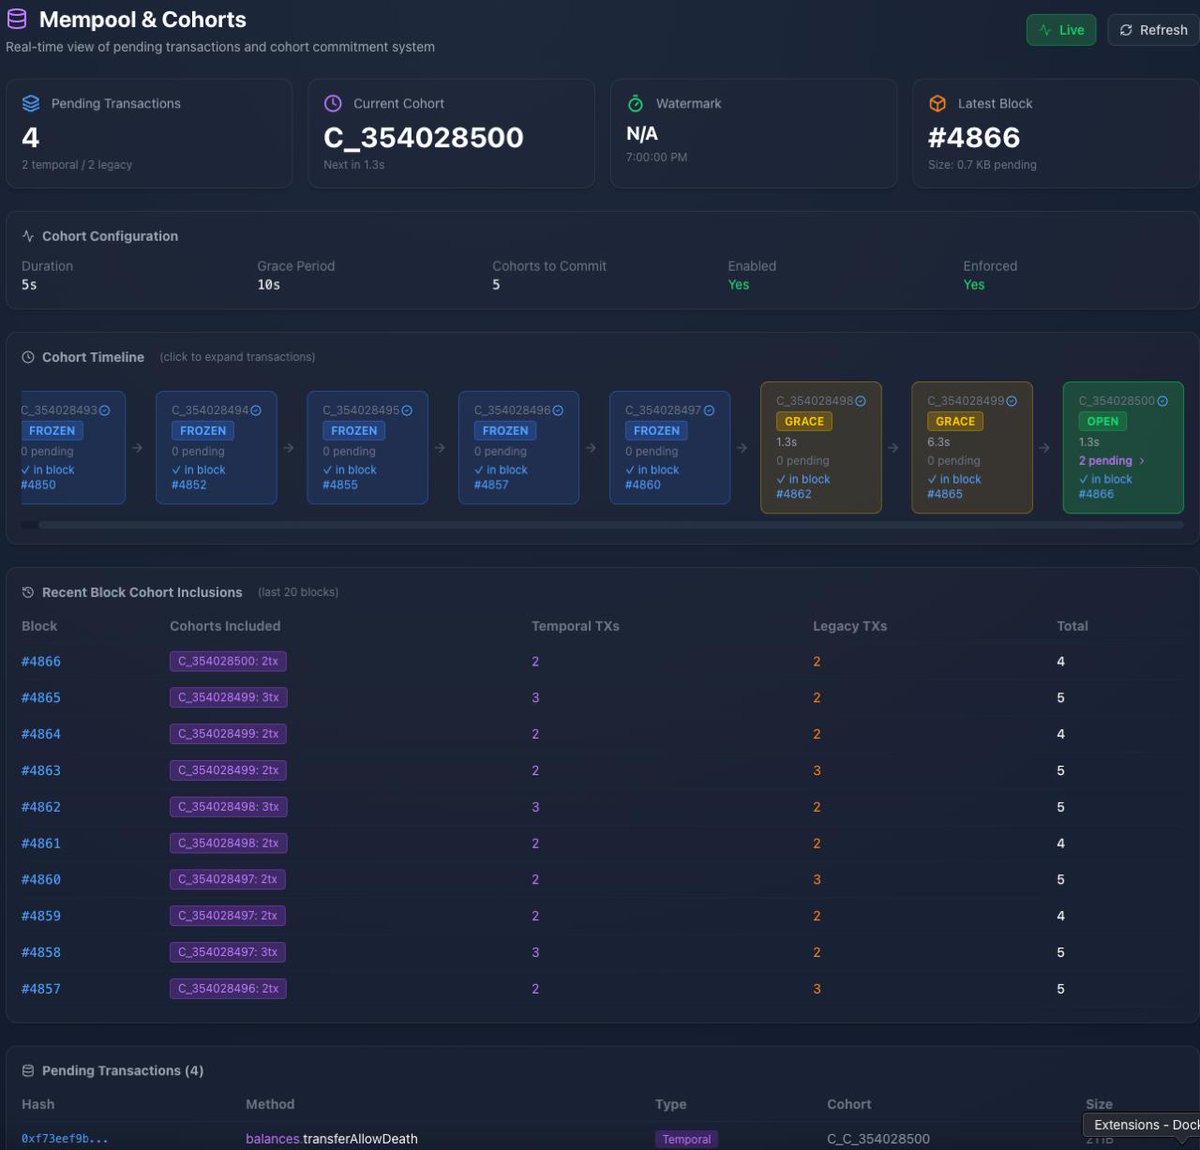The height and width of the screenshot is (1150, 1200).
Task: Expand the grace cohort C_354028498 card
Action: (x=821, y=447)
